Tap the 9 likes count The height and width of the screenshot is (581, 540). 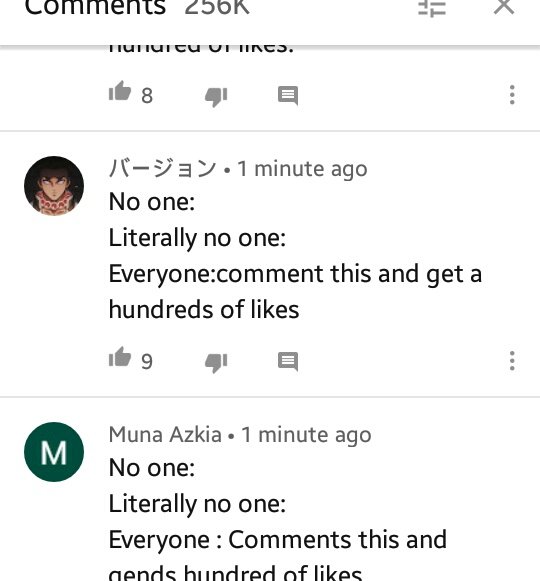point(147,361)
